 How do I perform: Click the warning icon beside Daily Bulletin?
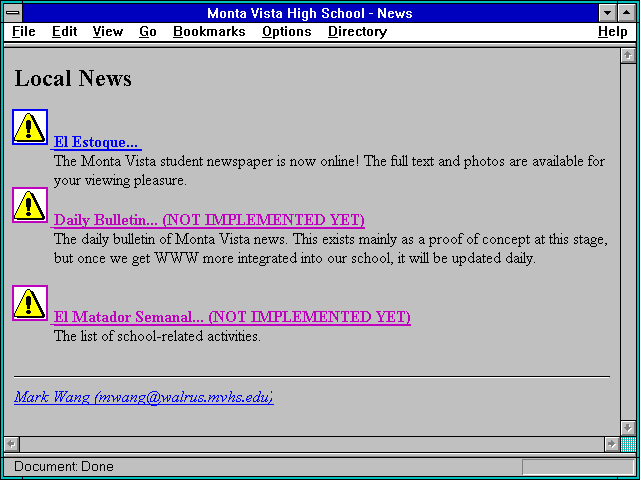[30, 205]
